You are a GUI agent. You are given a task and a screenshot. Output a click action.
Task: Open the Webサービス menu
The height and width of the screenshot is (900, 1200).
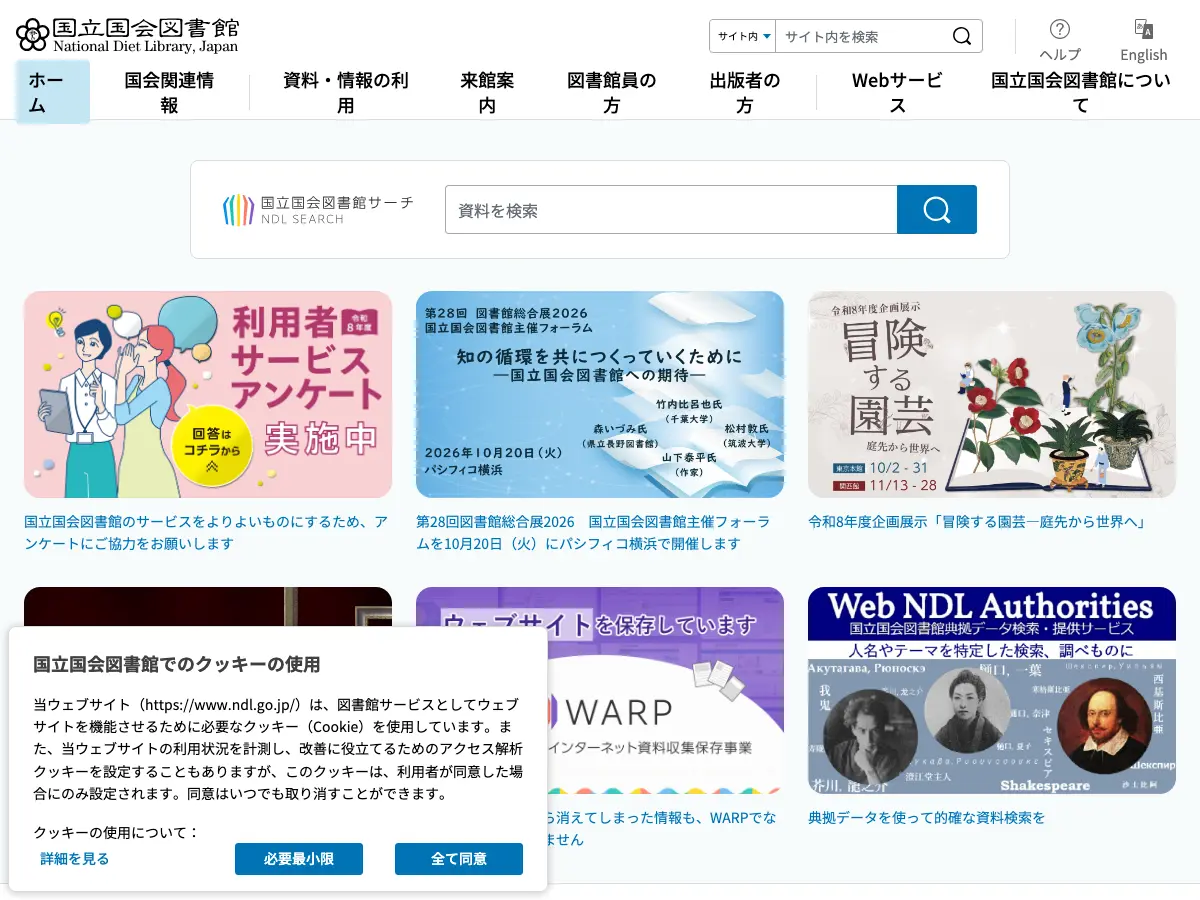click(897, 92)
